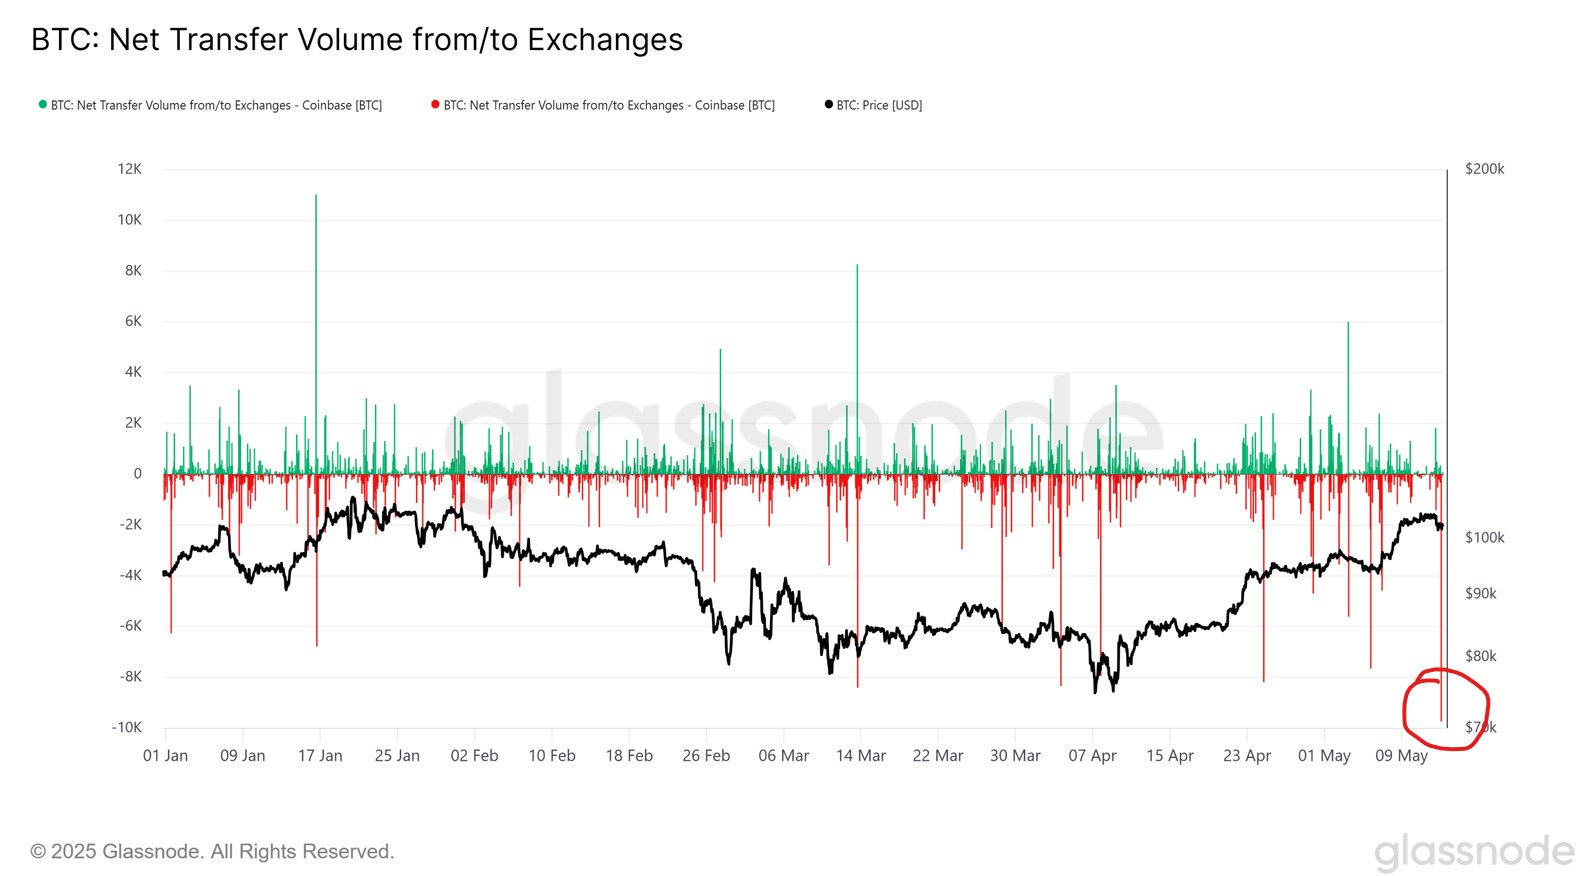Click the green legend dot for Coinbase
Screen dimensions: 1587x876
43,104
